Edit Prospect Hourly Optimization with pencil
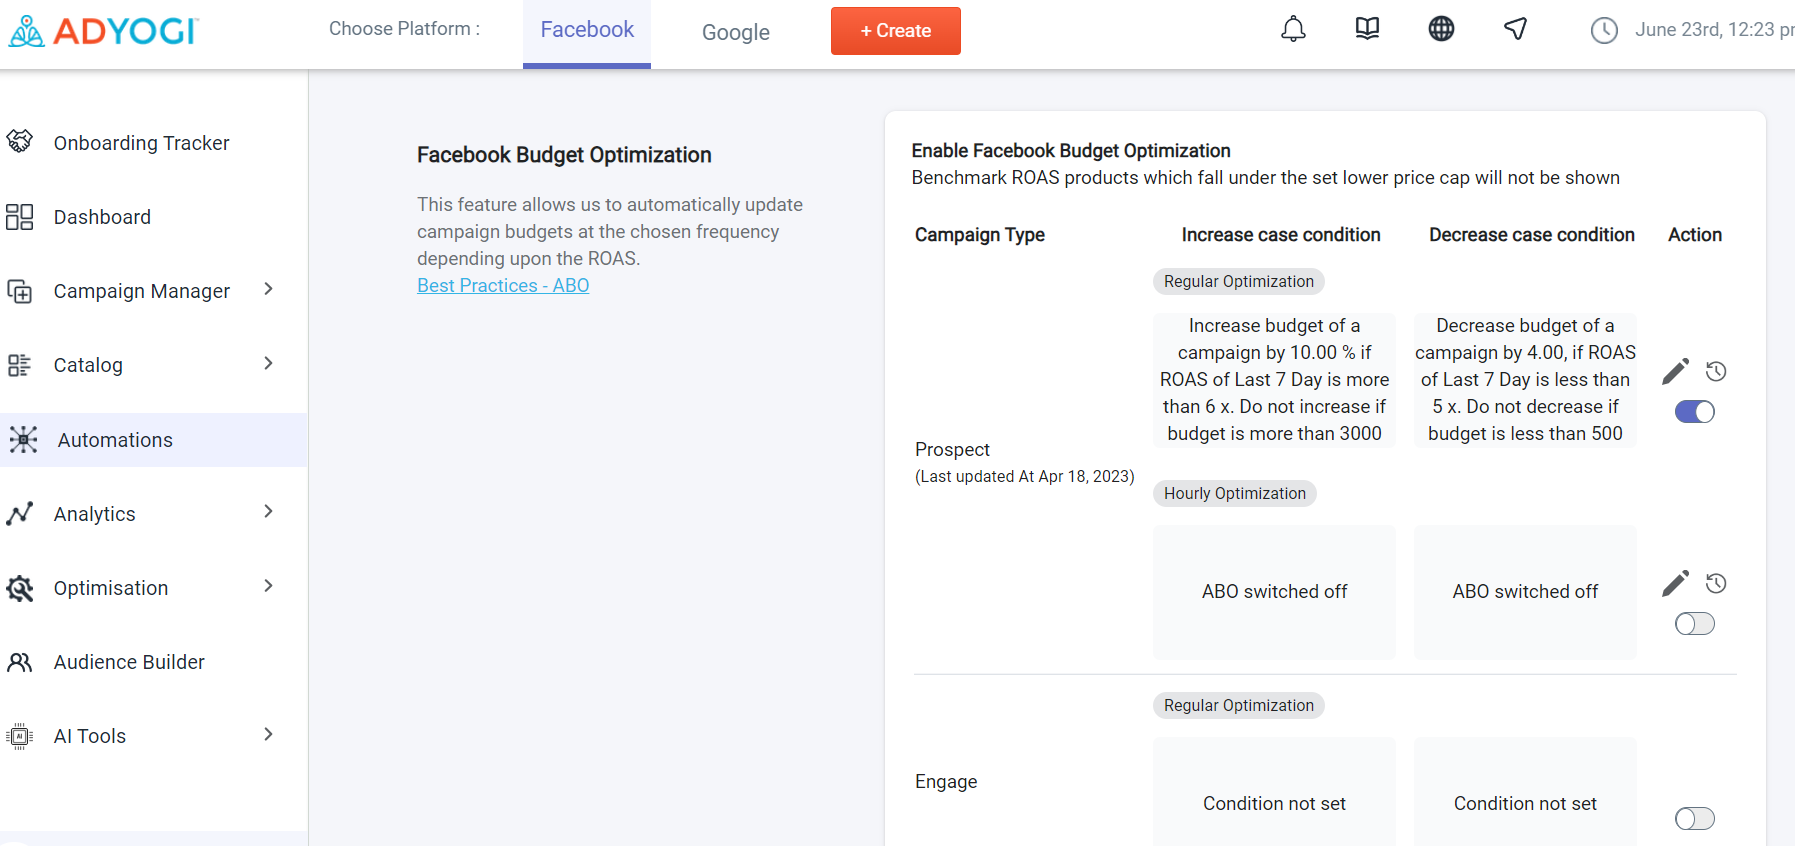This screenshot has height=846, width=1795. click(1675, 583)
